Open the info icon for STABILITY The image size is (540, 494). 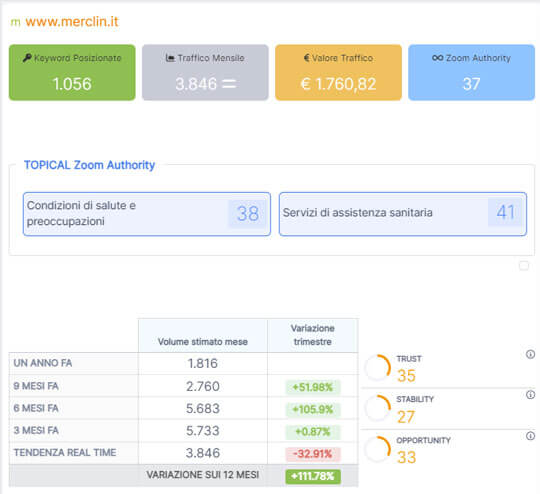click(530, 395)
